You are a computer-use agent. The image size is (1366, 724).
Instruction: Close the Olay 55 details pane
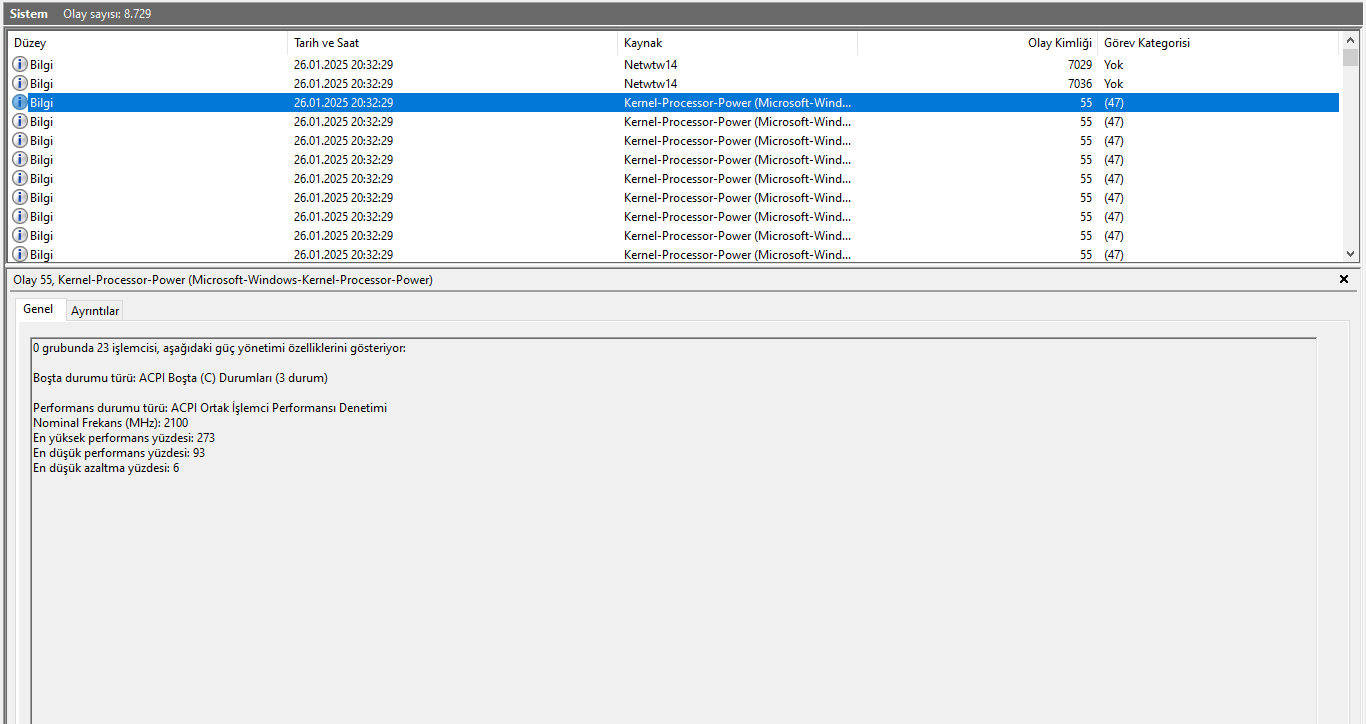(x=1344, y=280)
